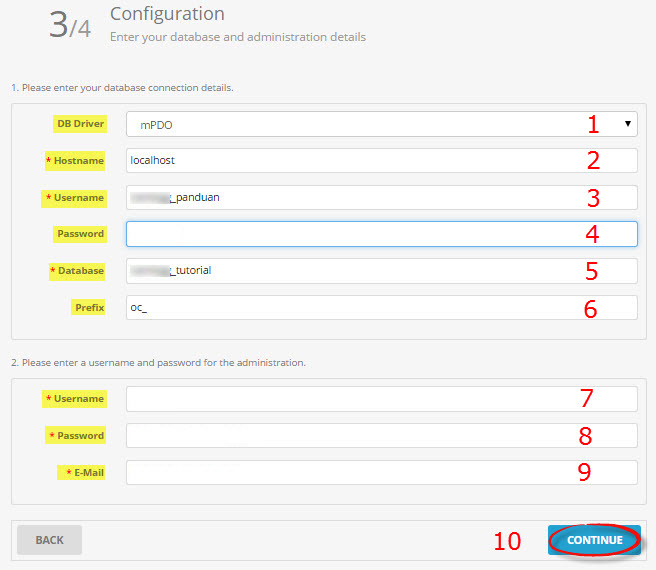Image resolution: width=656 pixels, height=570 pixels.
Task: Go back using the BACK button
Action: click(x=49, y=540)
